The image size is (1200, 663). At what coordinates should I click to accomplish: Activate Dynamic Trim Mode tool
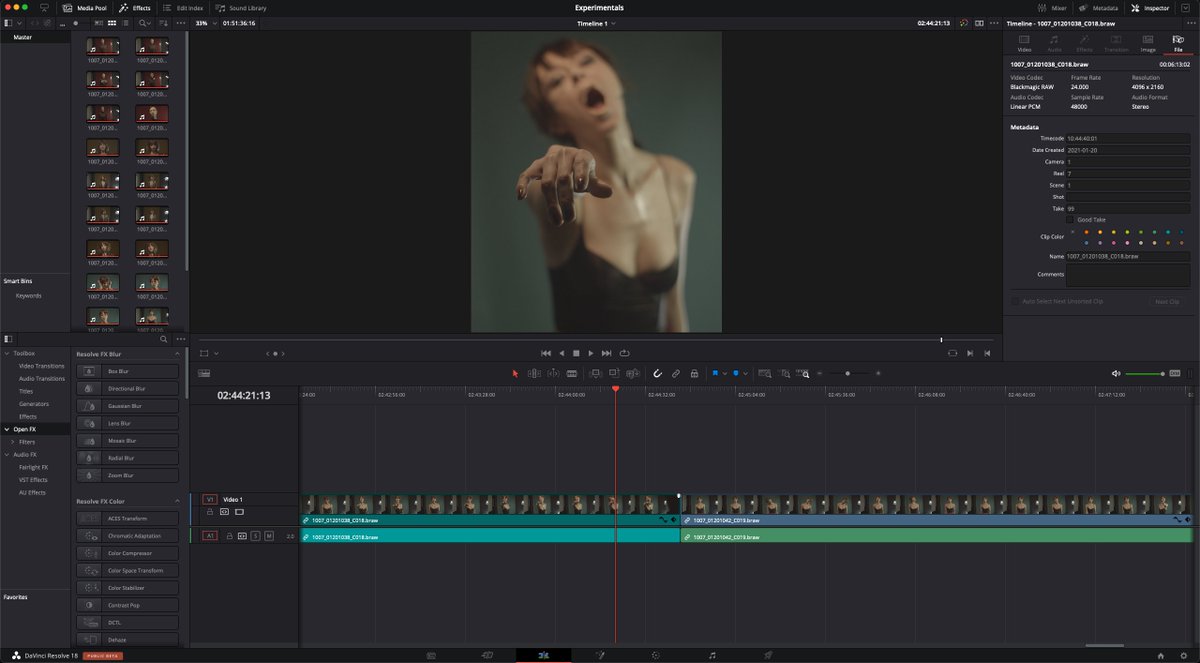pyautogui.click(x=553, y=373)
